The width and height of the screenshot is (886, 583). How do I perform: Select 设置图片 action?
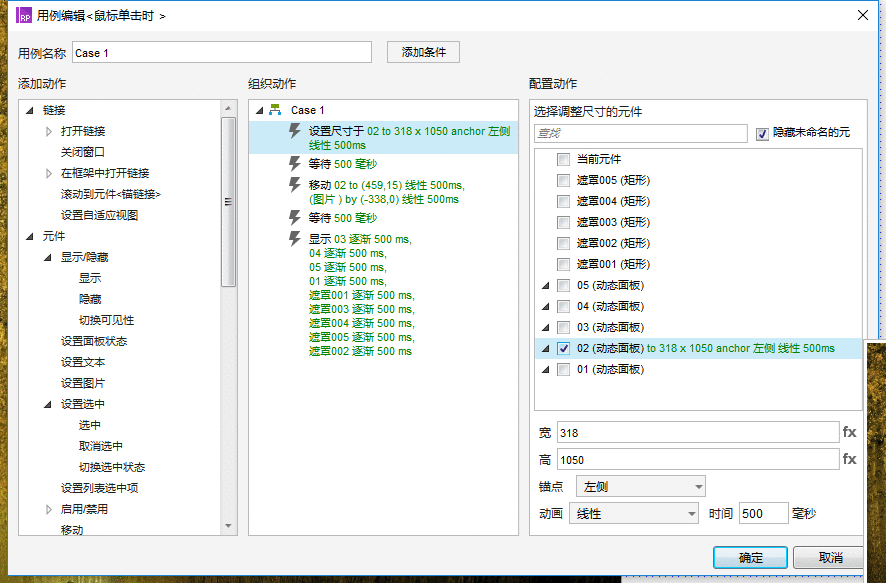click(x=82, y=383)
